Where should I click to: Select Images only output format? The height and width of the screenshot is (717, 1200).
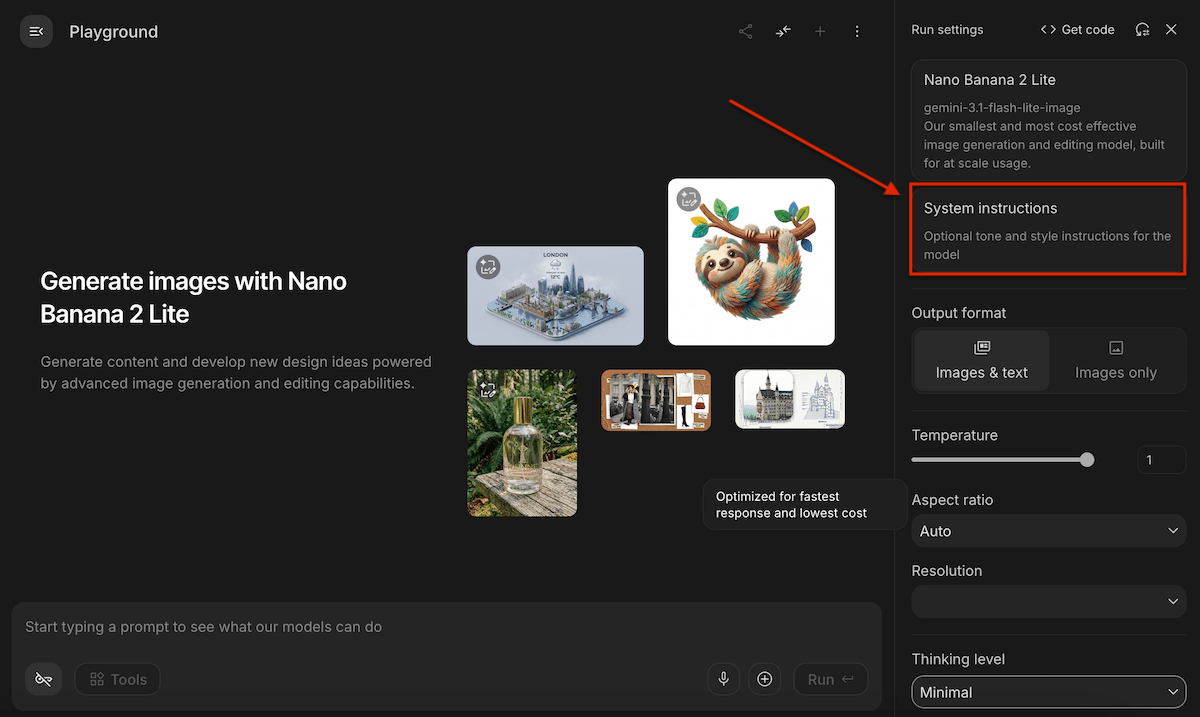(x=1116, y=360)
